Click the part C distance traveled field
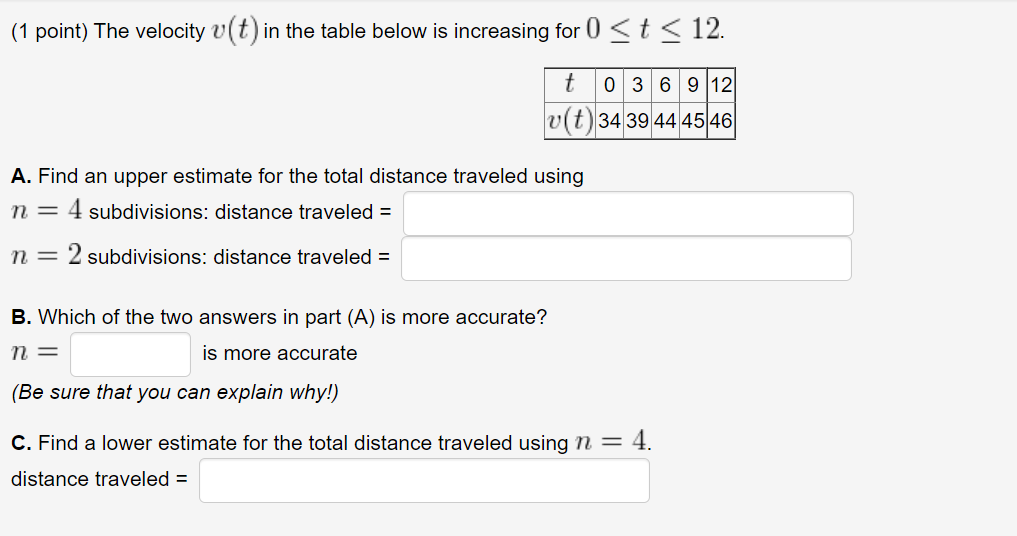Image resolution: width=1017 pixels, height=536 pixels. click(424, 480)
